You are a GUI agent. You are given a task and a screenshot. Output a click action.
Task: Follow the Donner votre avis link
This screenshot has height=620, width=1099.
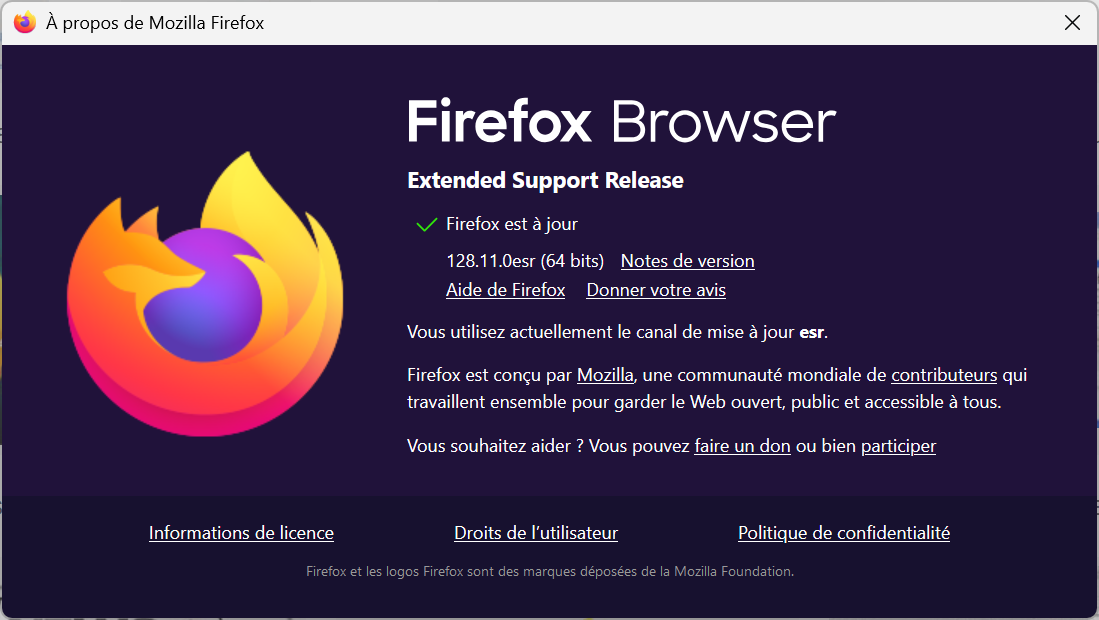point(656,290)
